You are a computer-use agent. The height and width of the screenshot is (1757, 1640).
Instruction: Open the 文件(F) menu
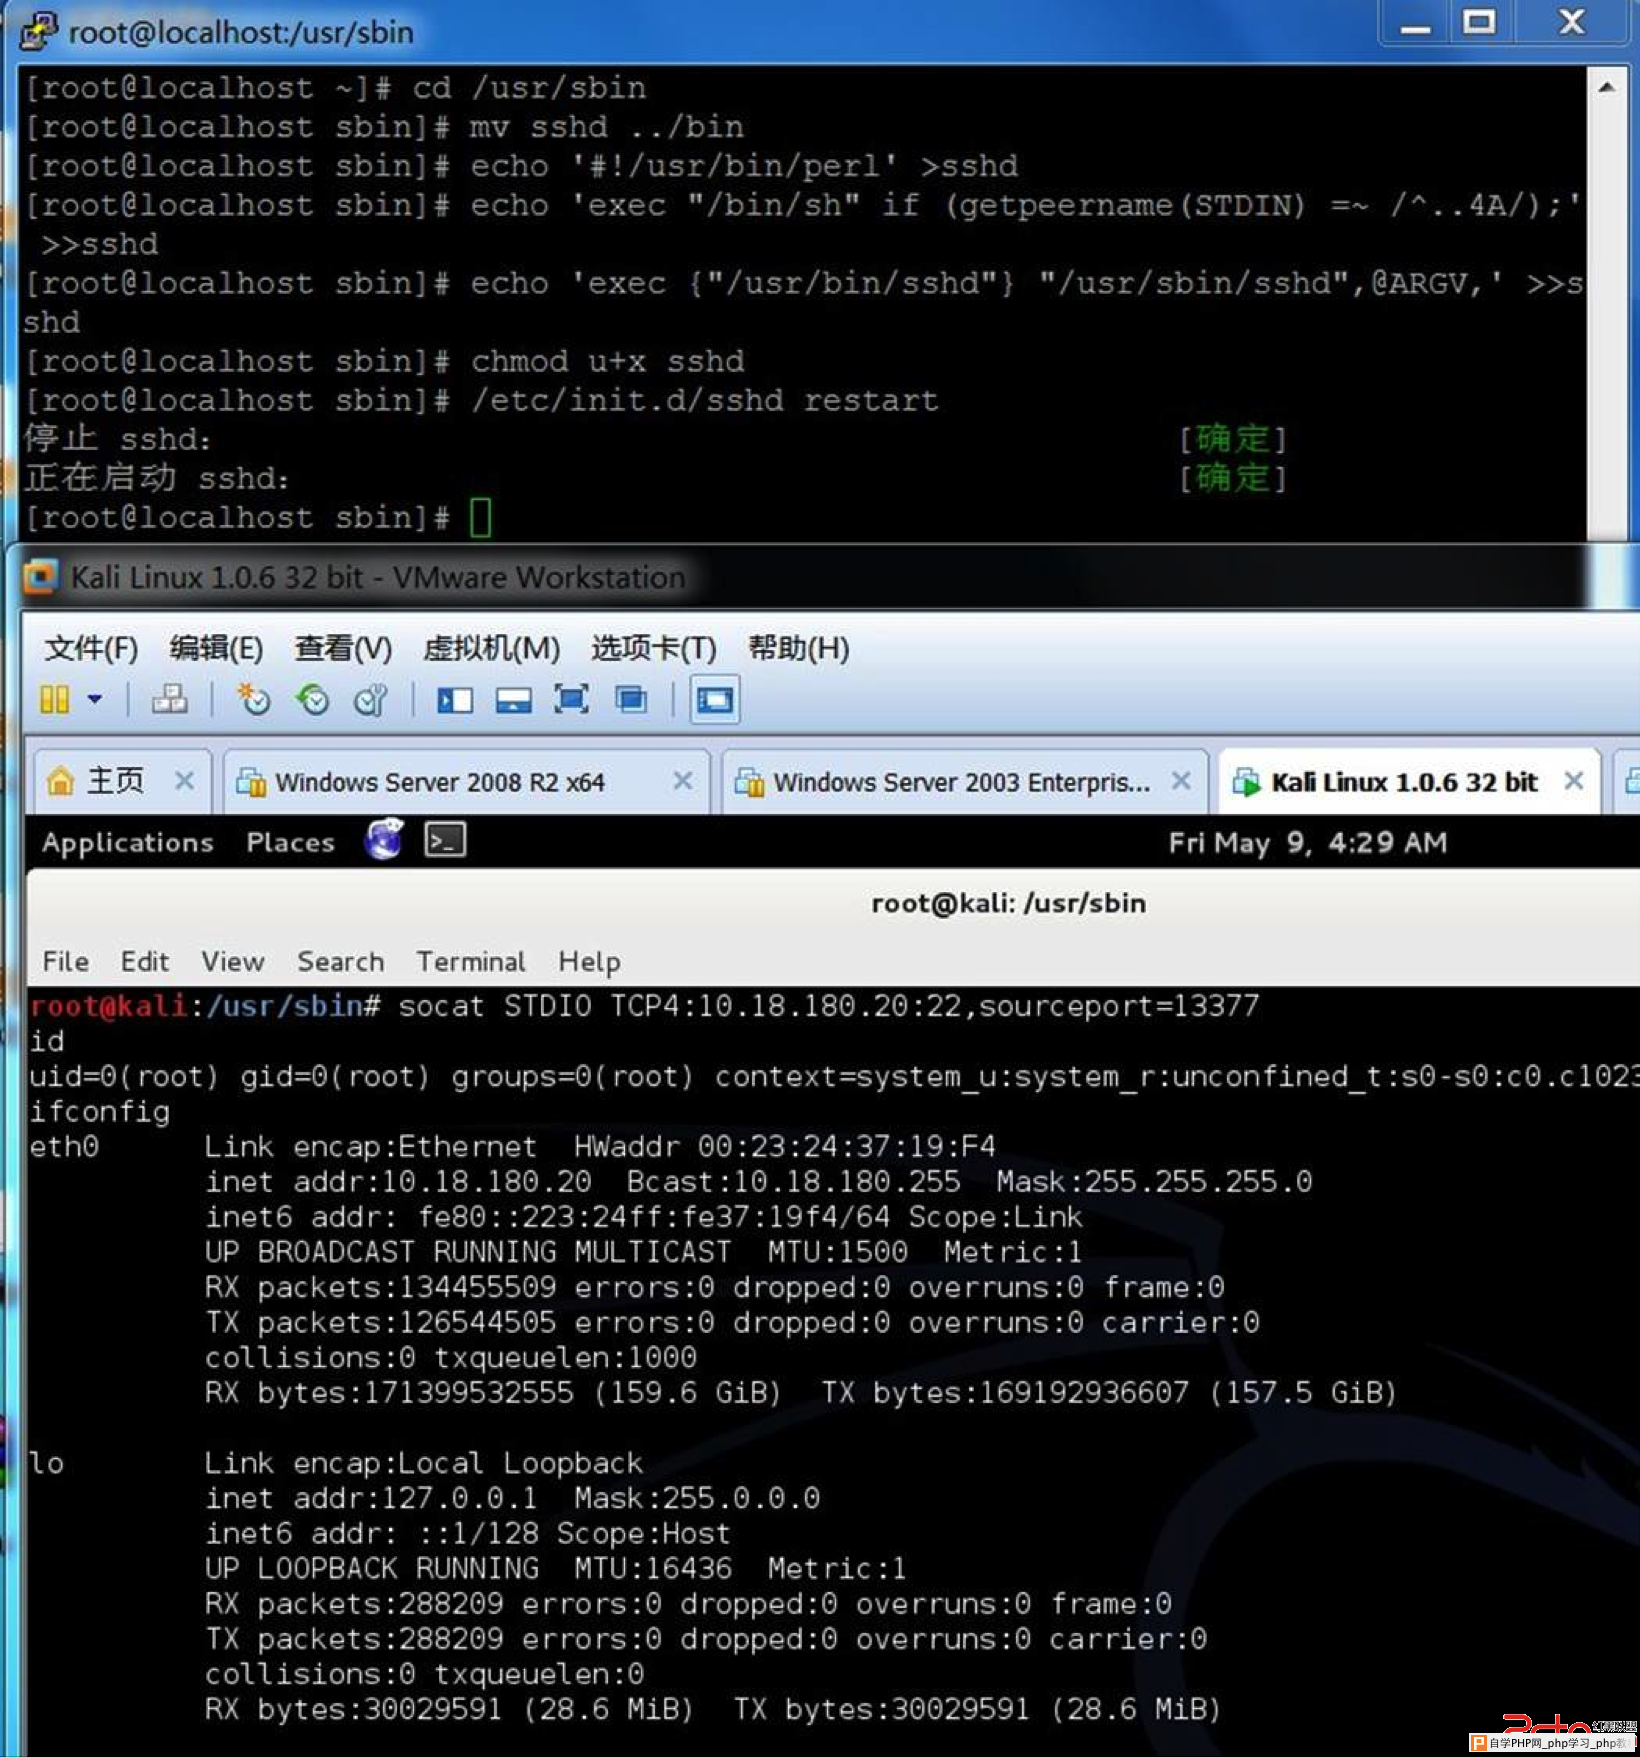click(91, 648)
